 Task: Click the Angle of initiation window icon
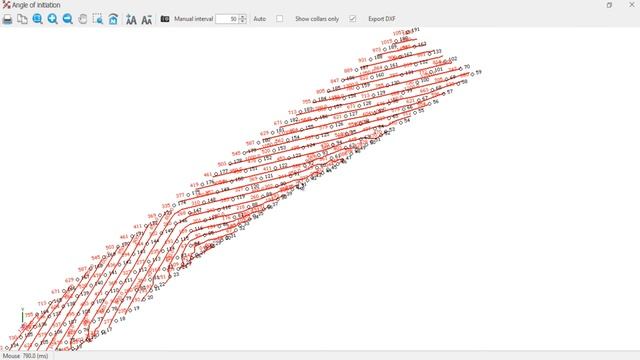(6, 5)
